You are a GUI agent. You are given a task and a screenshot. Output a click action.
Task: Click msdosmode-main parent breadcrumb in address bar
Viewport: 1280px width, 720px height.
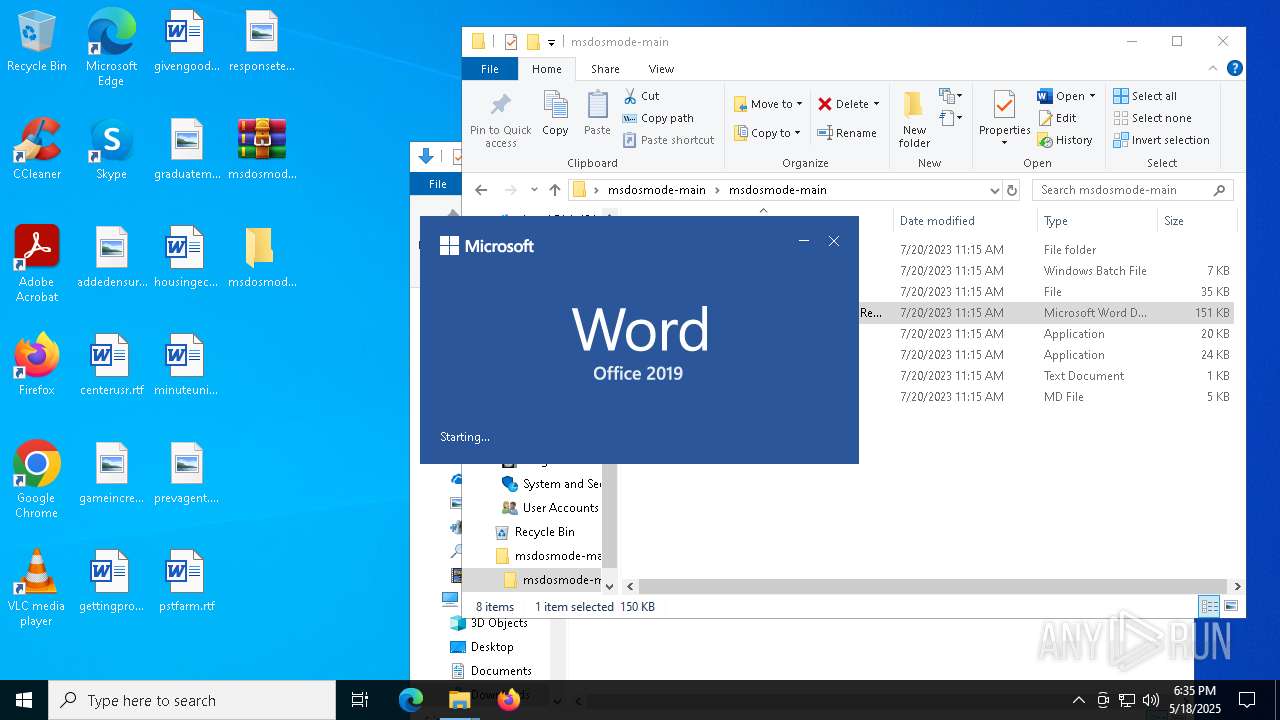coord(656,190)
